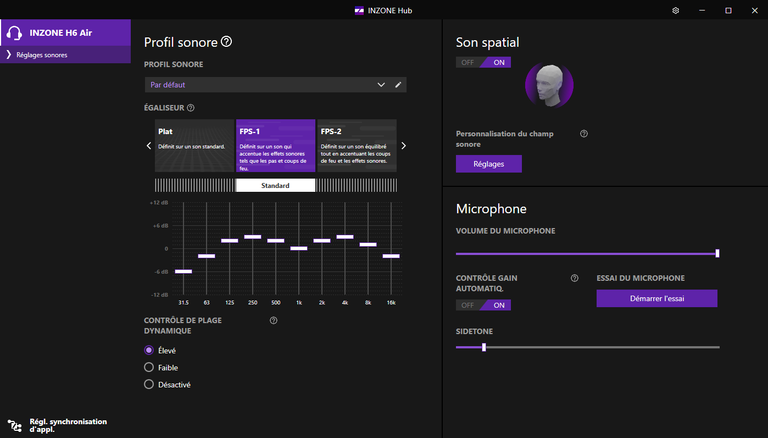Click the PROFIL SONORE label
Viewport: 768px width, 438px height.
coord(173,65)
